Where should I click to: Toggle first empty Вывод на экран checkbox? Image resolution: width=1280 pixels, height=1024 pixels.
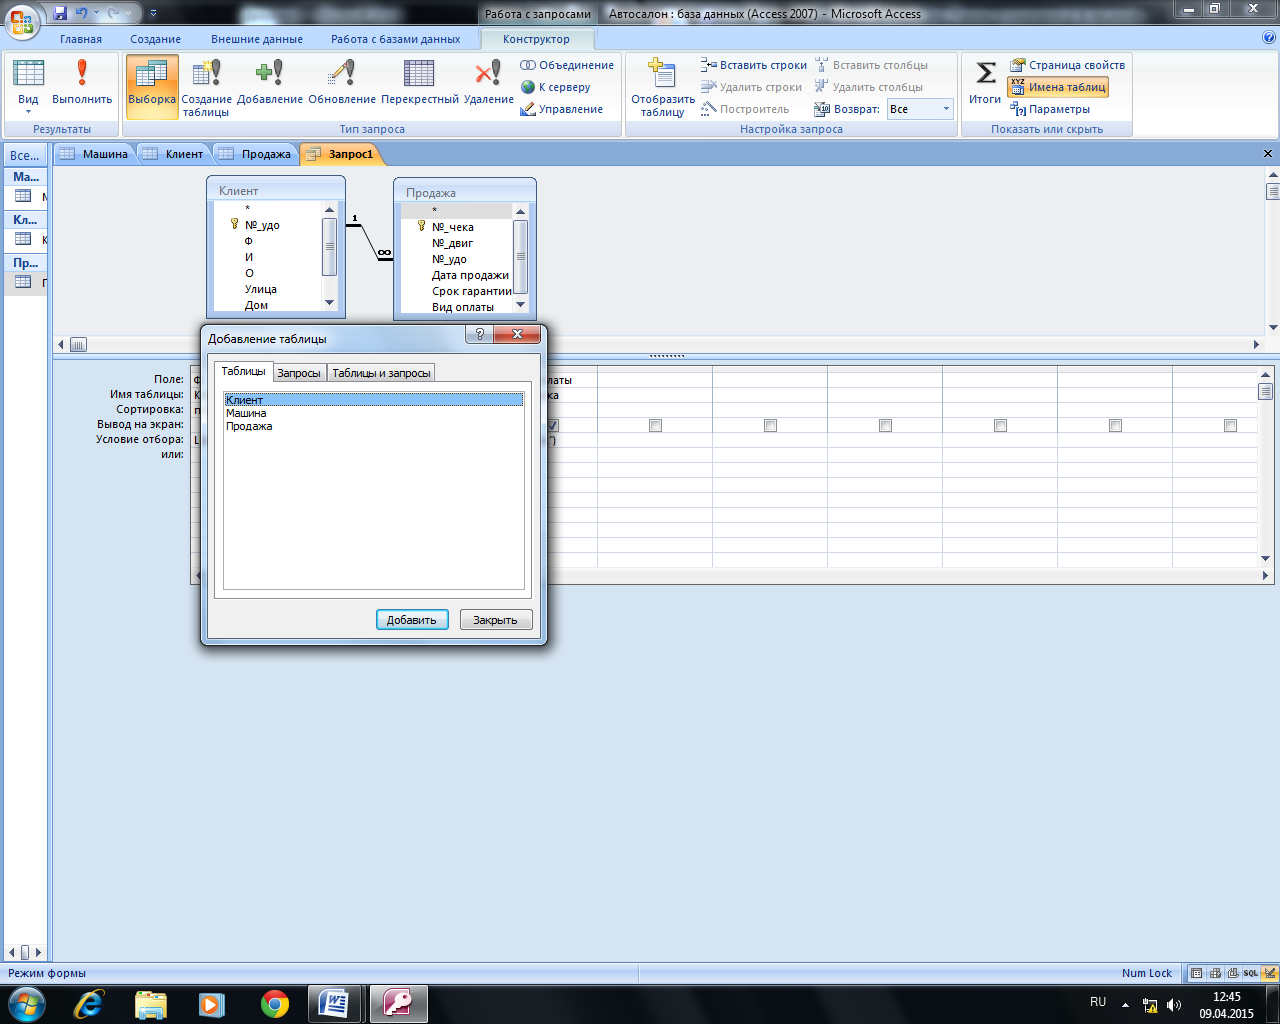tap(655, 425)
